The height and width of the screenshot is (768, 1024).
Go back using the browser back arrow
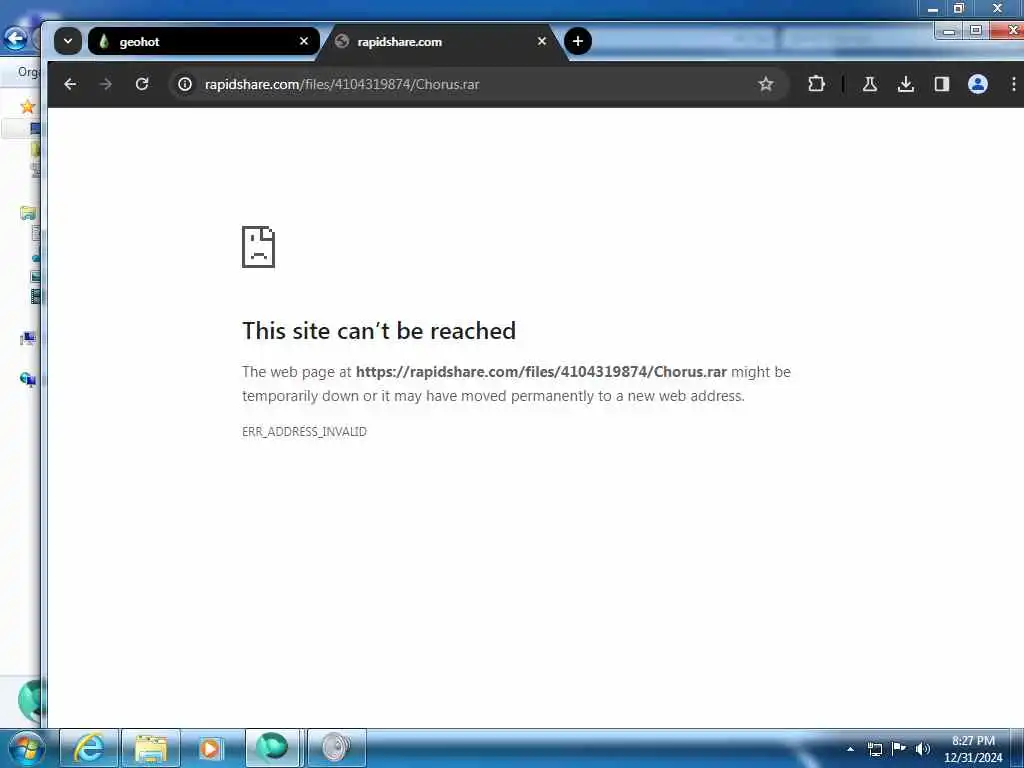70,84
